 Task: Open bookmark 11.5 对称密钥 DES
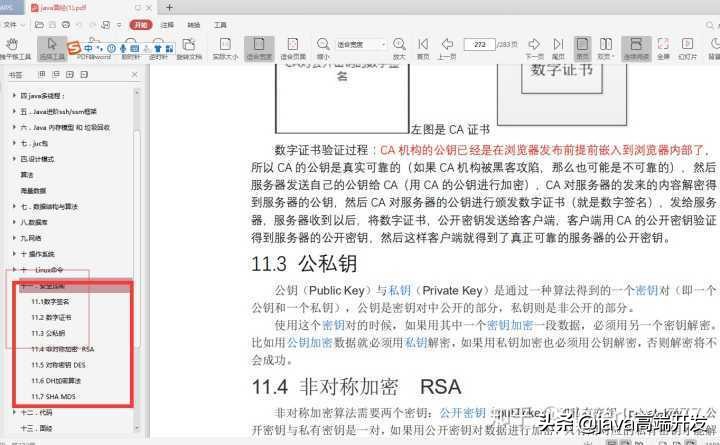coord(58,365)
